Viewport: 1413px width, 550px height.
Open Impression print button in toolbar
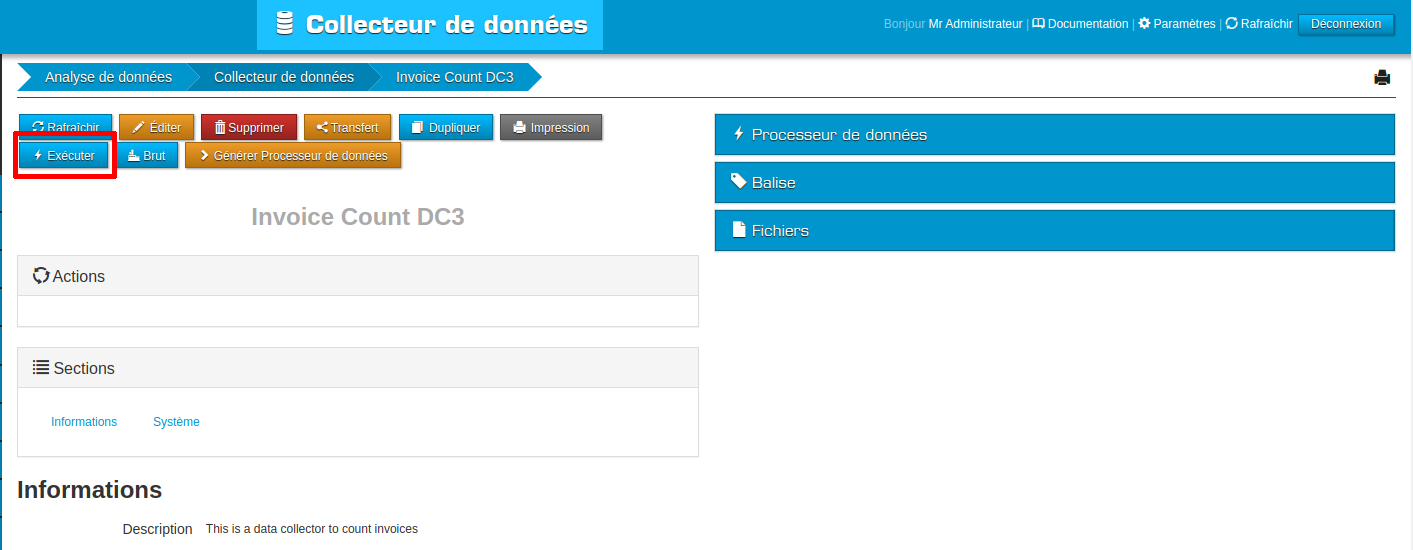point(551,128)
